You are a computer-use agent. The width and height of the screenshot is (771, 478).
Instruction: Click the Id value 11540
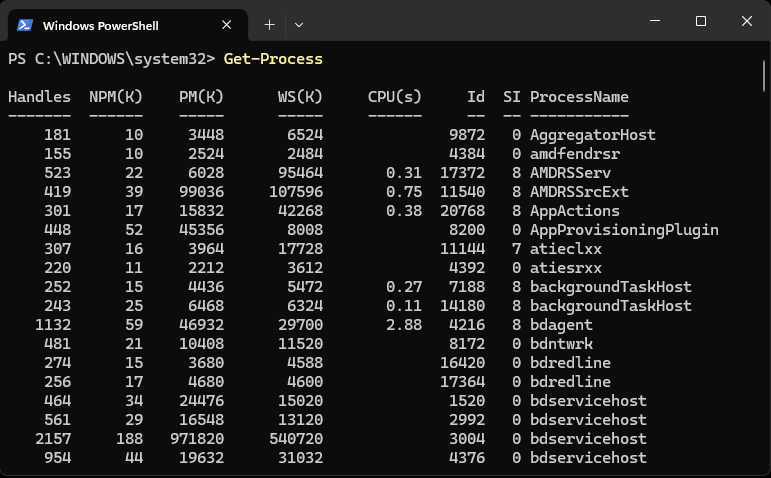pyautogui.click(x=462, y=192)
